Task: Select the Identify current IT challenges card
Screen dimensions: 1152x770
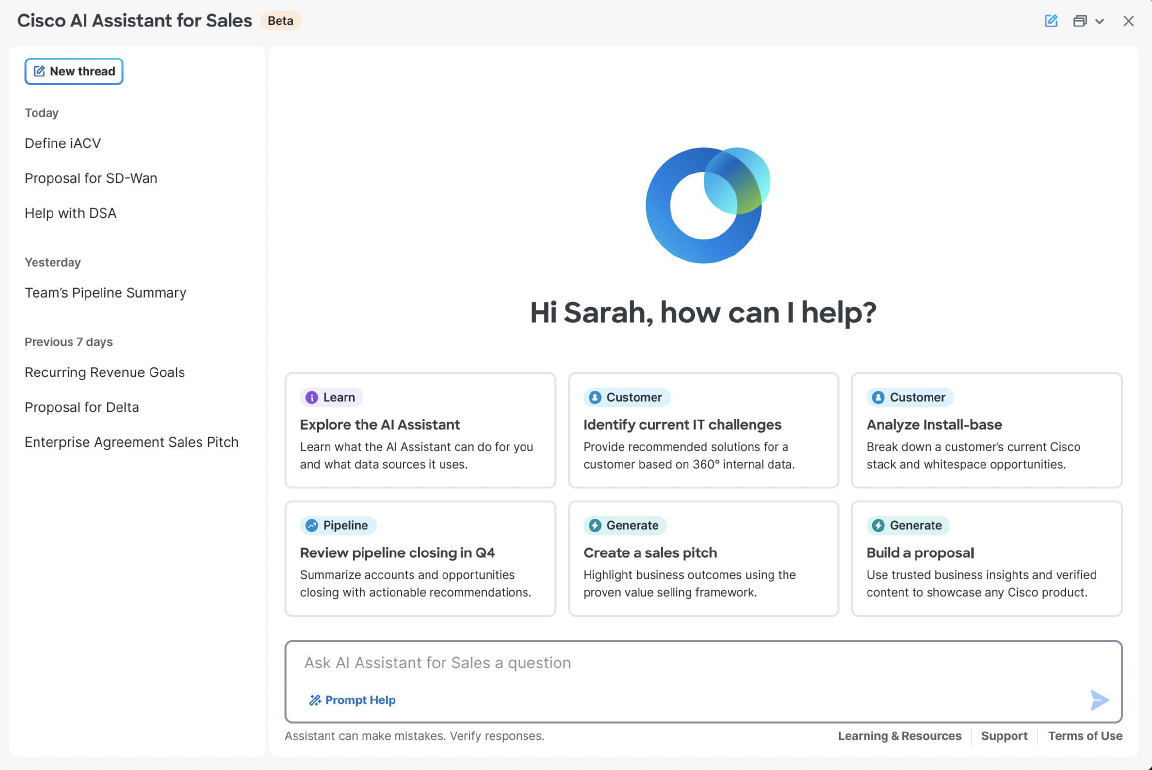Action: click(x=703, y=430)
